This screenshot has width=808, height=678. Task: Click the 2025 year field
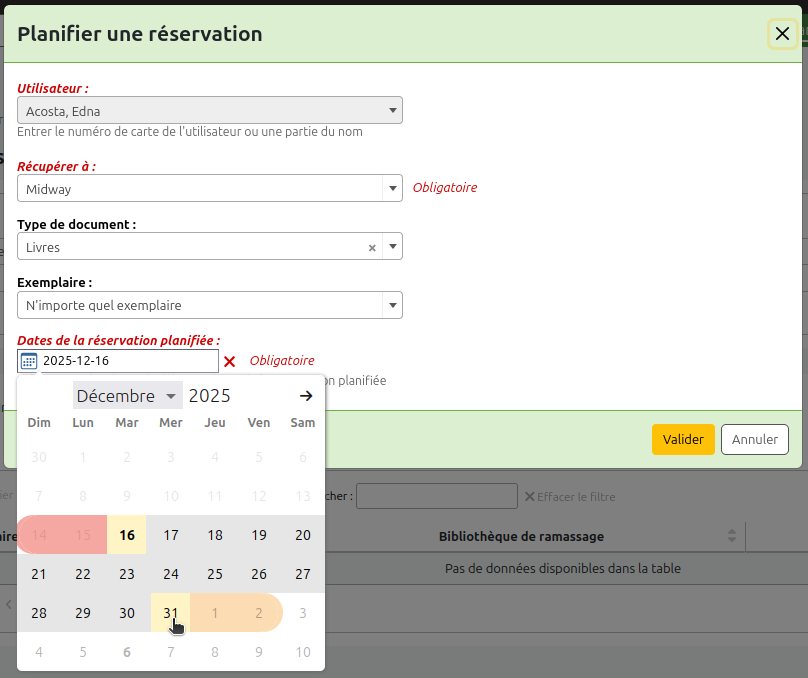tap(210, 396)
